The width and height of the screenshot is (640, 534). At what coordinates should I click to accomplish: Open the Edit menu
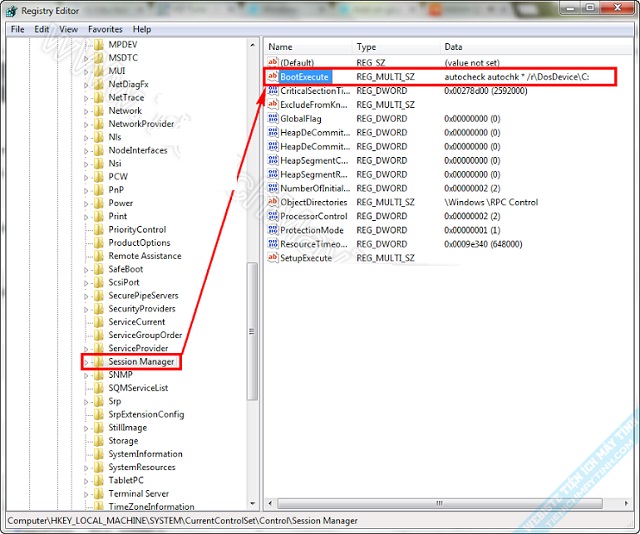(42, 29)
